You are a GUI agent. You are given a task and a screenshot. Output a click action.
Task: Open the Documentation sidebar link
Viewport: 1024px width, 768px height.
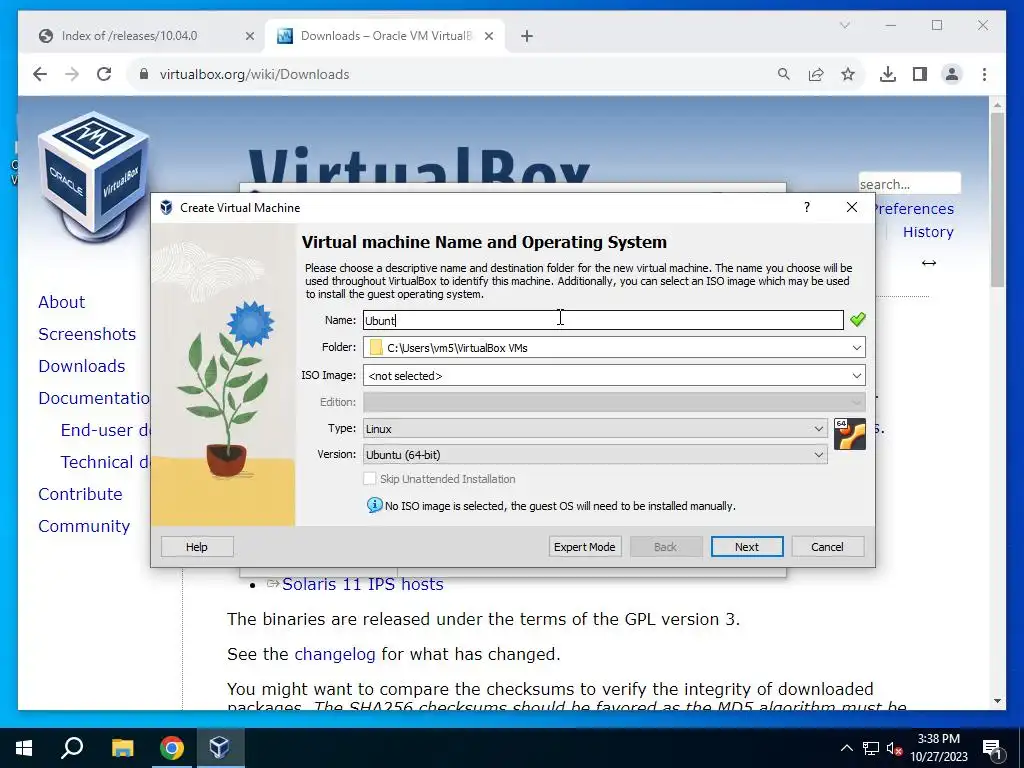tap(94, 398)
